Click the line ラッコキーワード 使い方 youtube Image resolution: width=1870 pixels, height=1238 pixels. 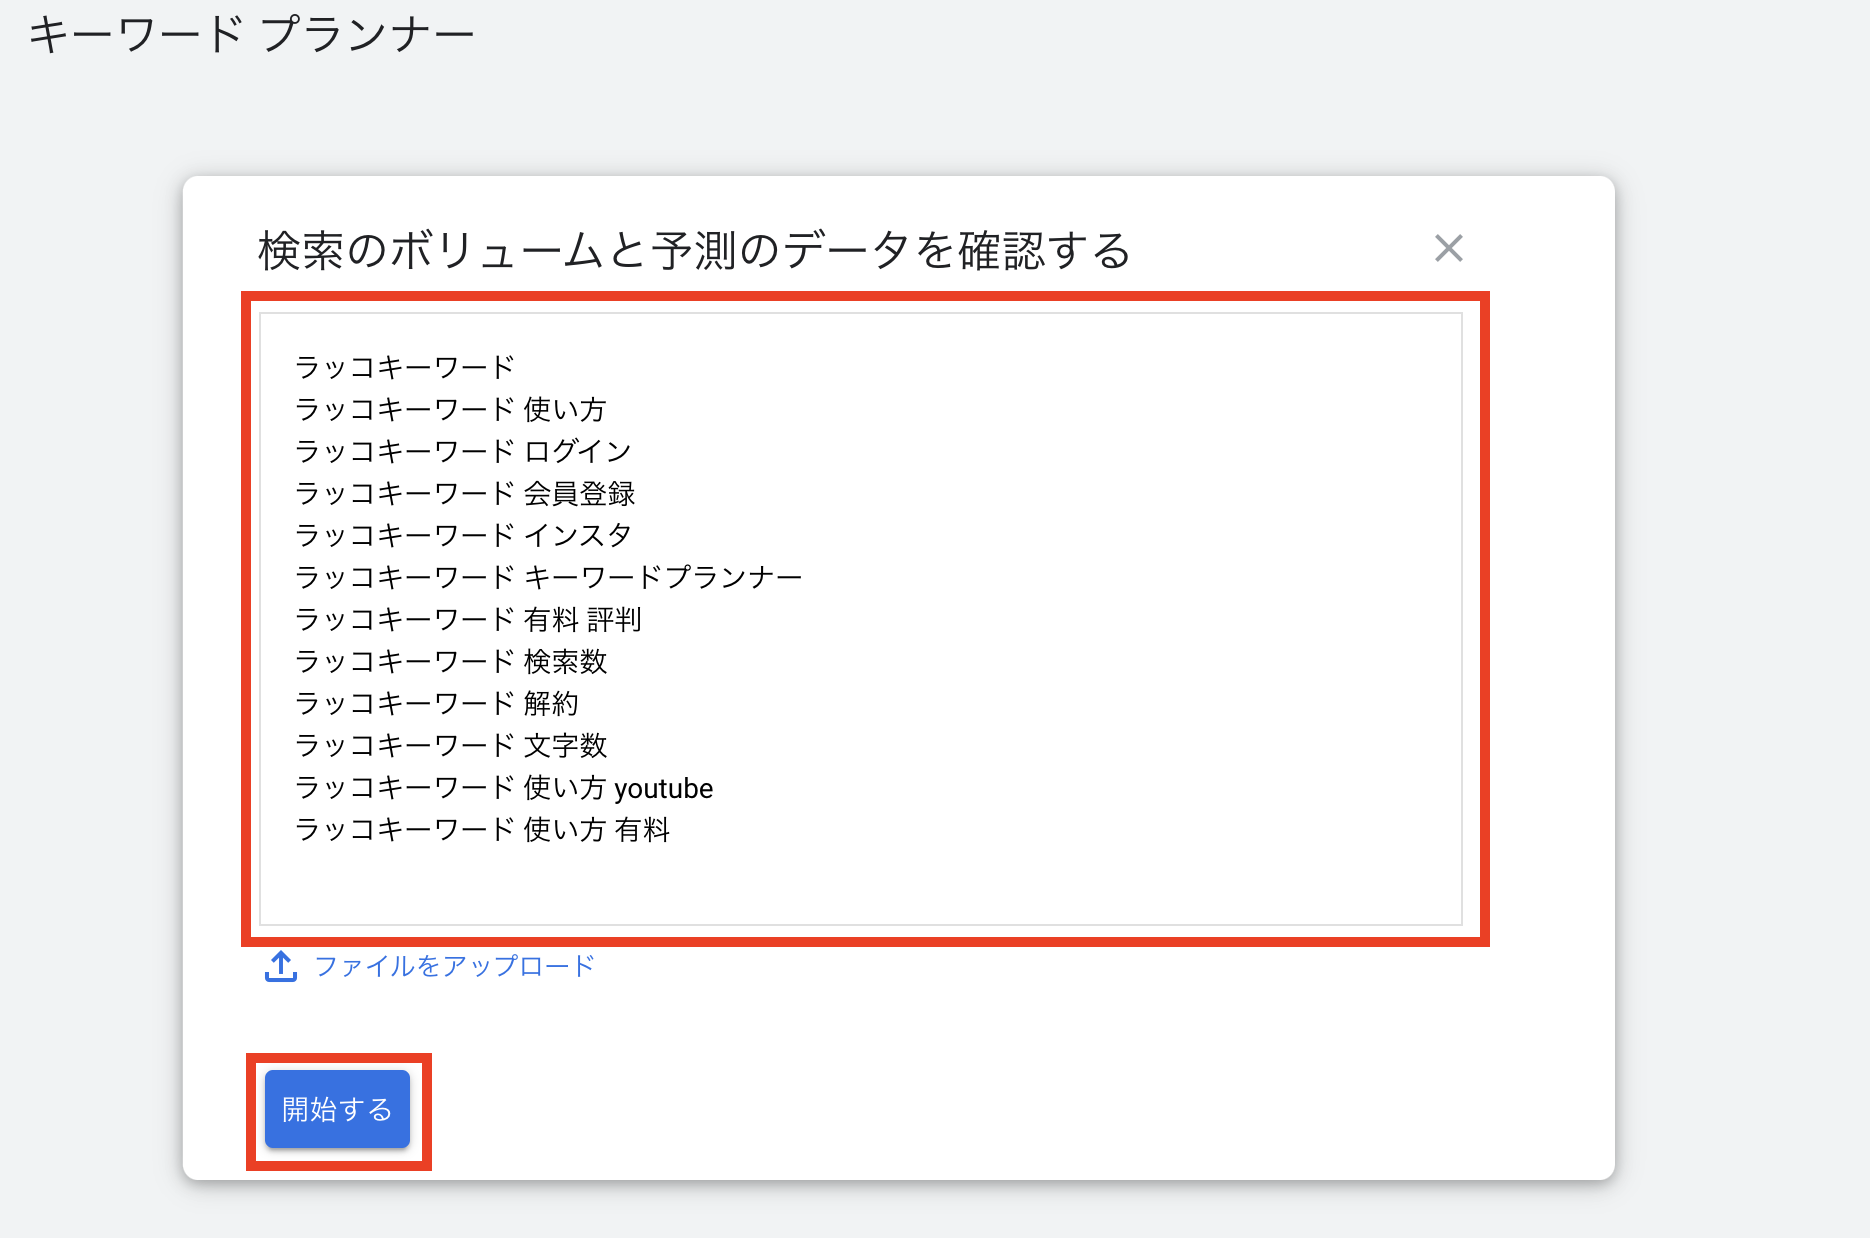pyautogui.click(x=504, y=788)
